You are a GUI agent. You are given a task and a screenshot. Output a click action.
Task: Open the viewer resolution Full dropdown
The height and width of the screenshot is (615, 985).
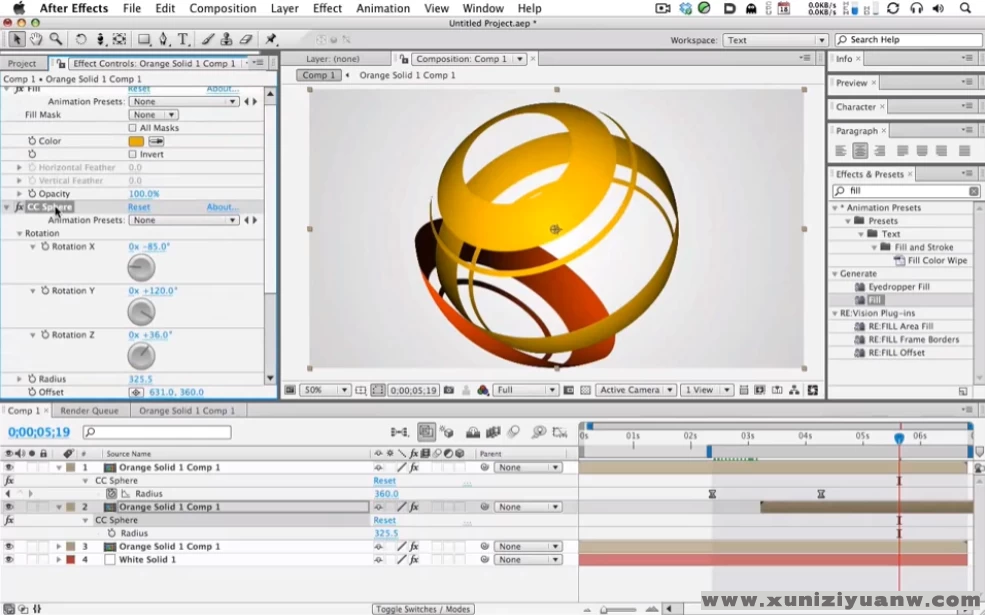point(525,390)
